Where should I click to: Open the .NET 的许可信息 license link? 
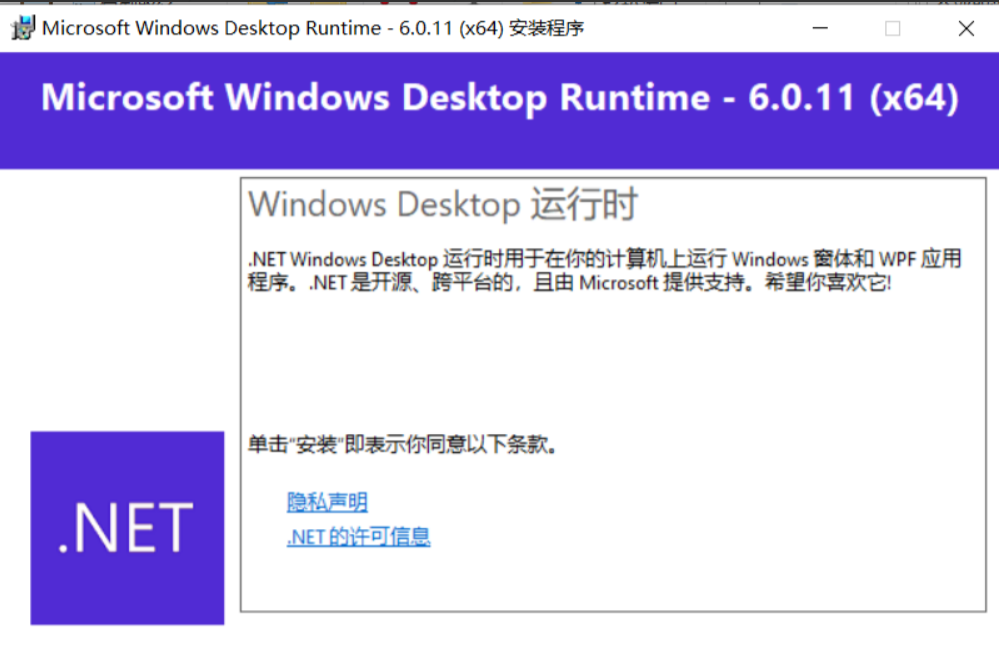(x=359, y=537)
